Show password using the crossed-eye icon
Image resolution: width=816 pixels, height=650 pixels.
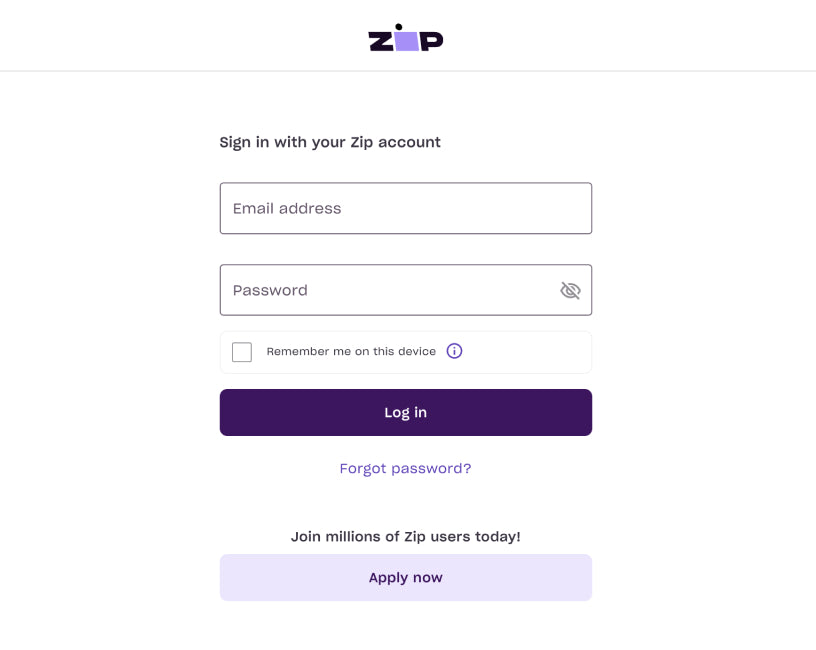click(x=570, y=290)
